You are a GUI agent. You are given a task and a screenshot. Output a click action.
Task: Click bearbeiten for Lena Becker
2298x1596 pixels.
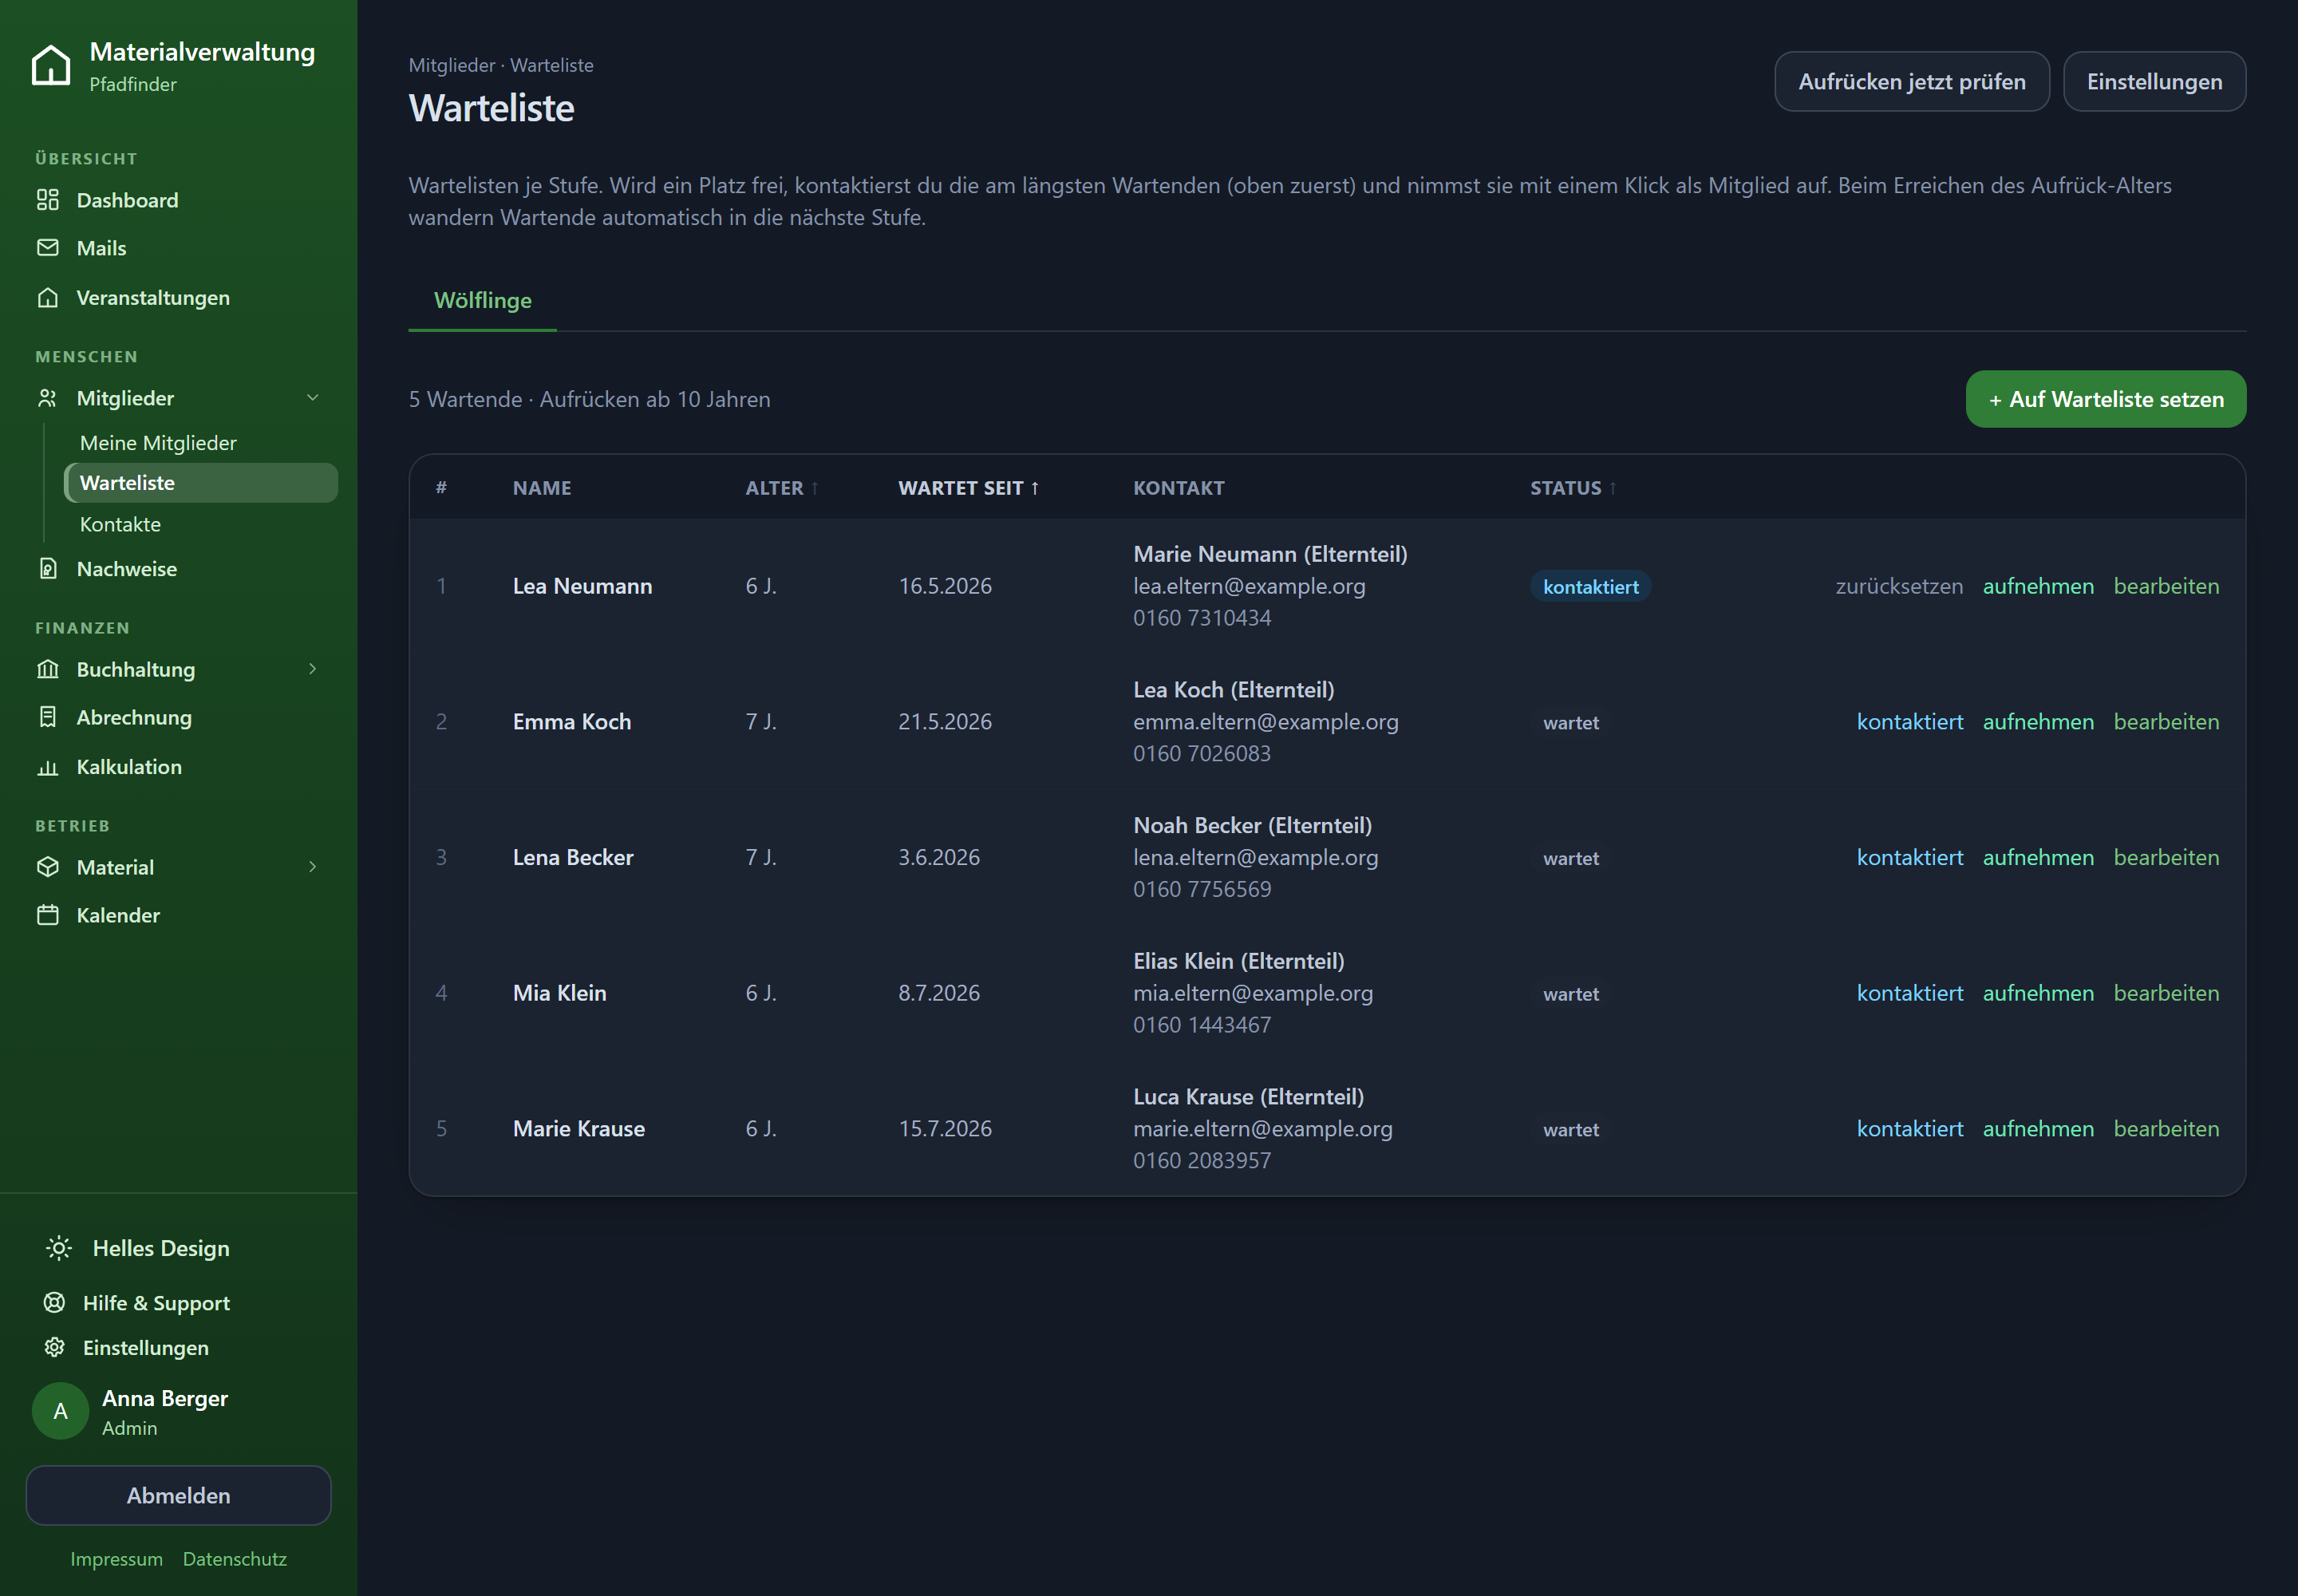tap(2166, 857)
